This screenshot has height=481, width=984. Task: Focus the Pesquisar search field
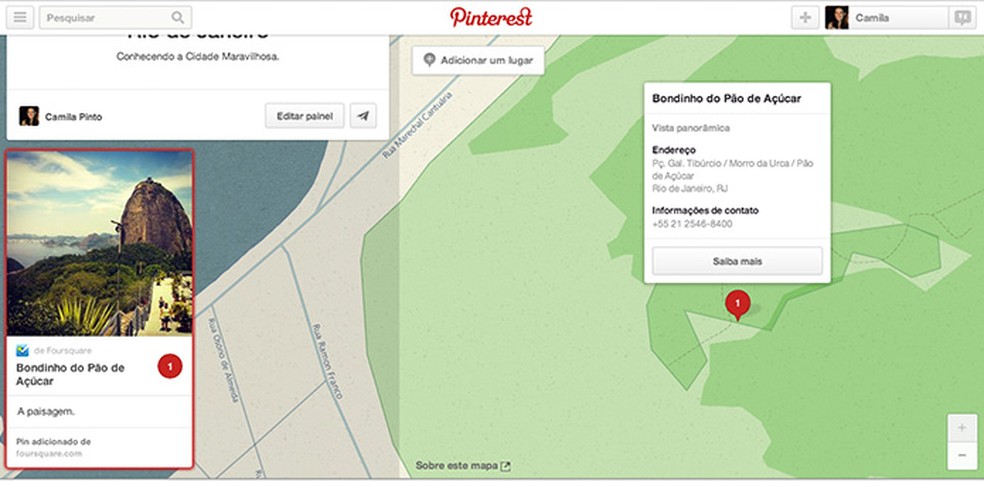tap(115, 18)
